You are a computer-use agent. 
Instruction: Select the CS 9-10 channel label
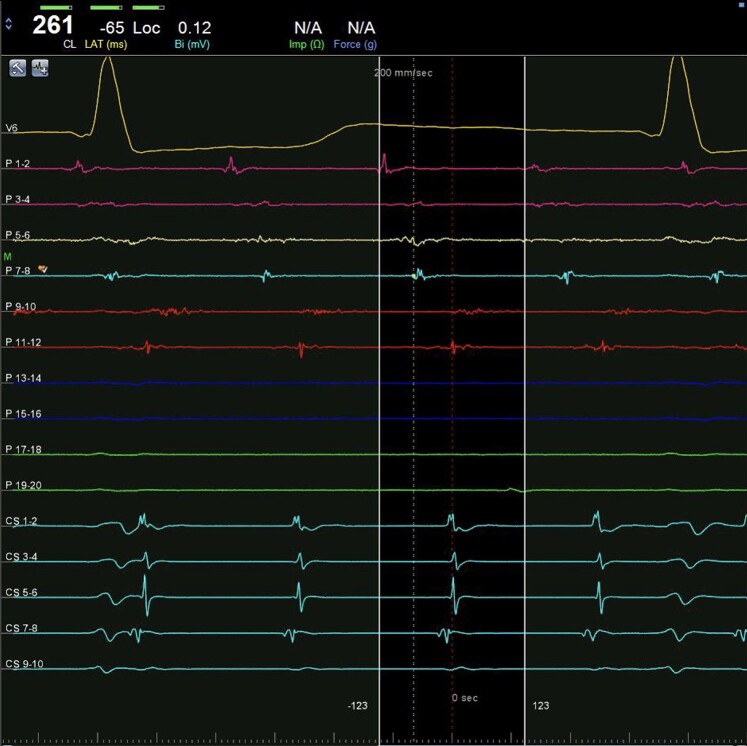click(x=24, y=664)
